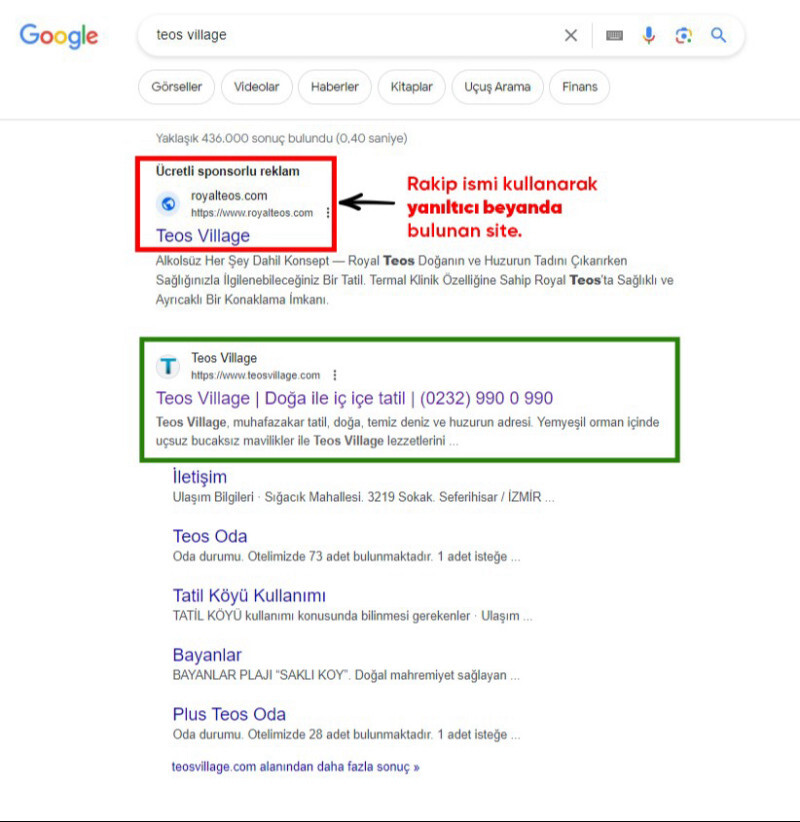
Task: Open the Teos Oda sitelink
Action: click(210, 536)
